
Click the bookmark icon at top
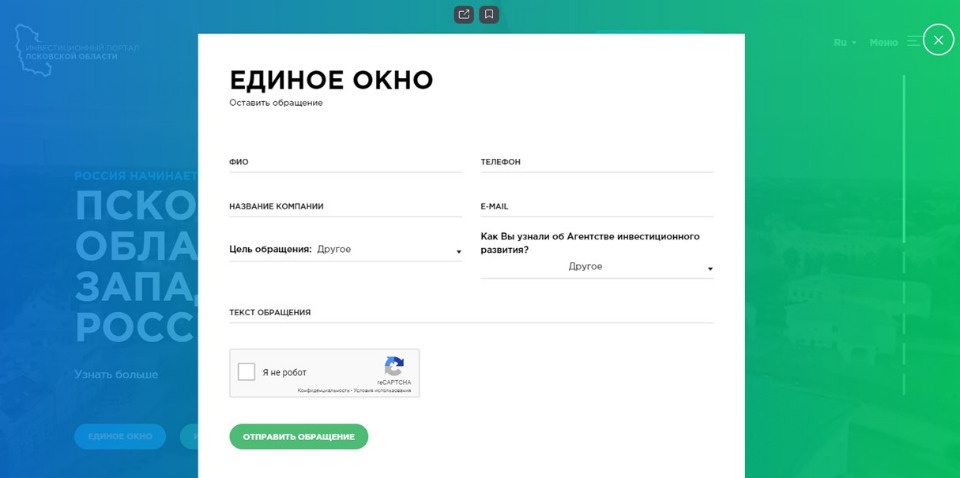(489, 14)
